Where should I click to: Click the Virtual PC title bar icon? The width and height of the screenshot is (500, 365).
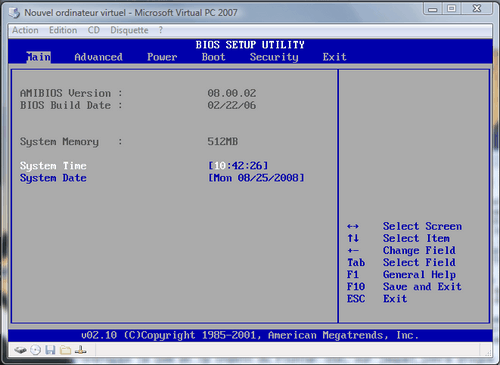click(x=14, y=13)
